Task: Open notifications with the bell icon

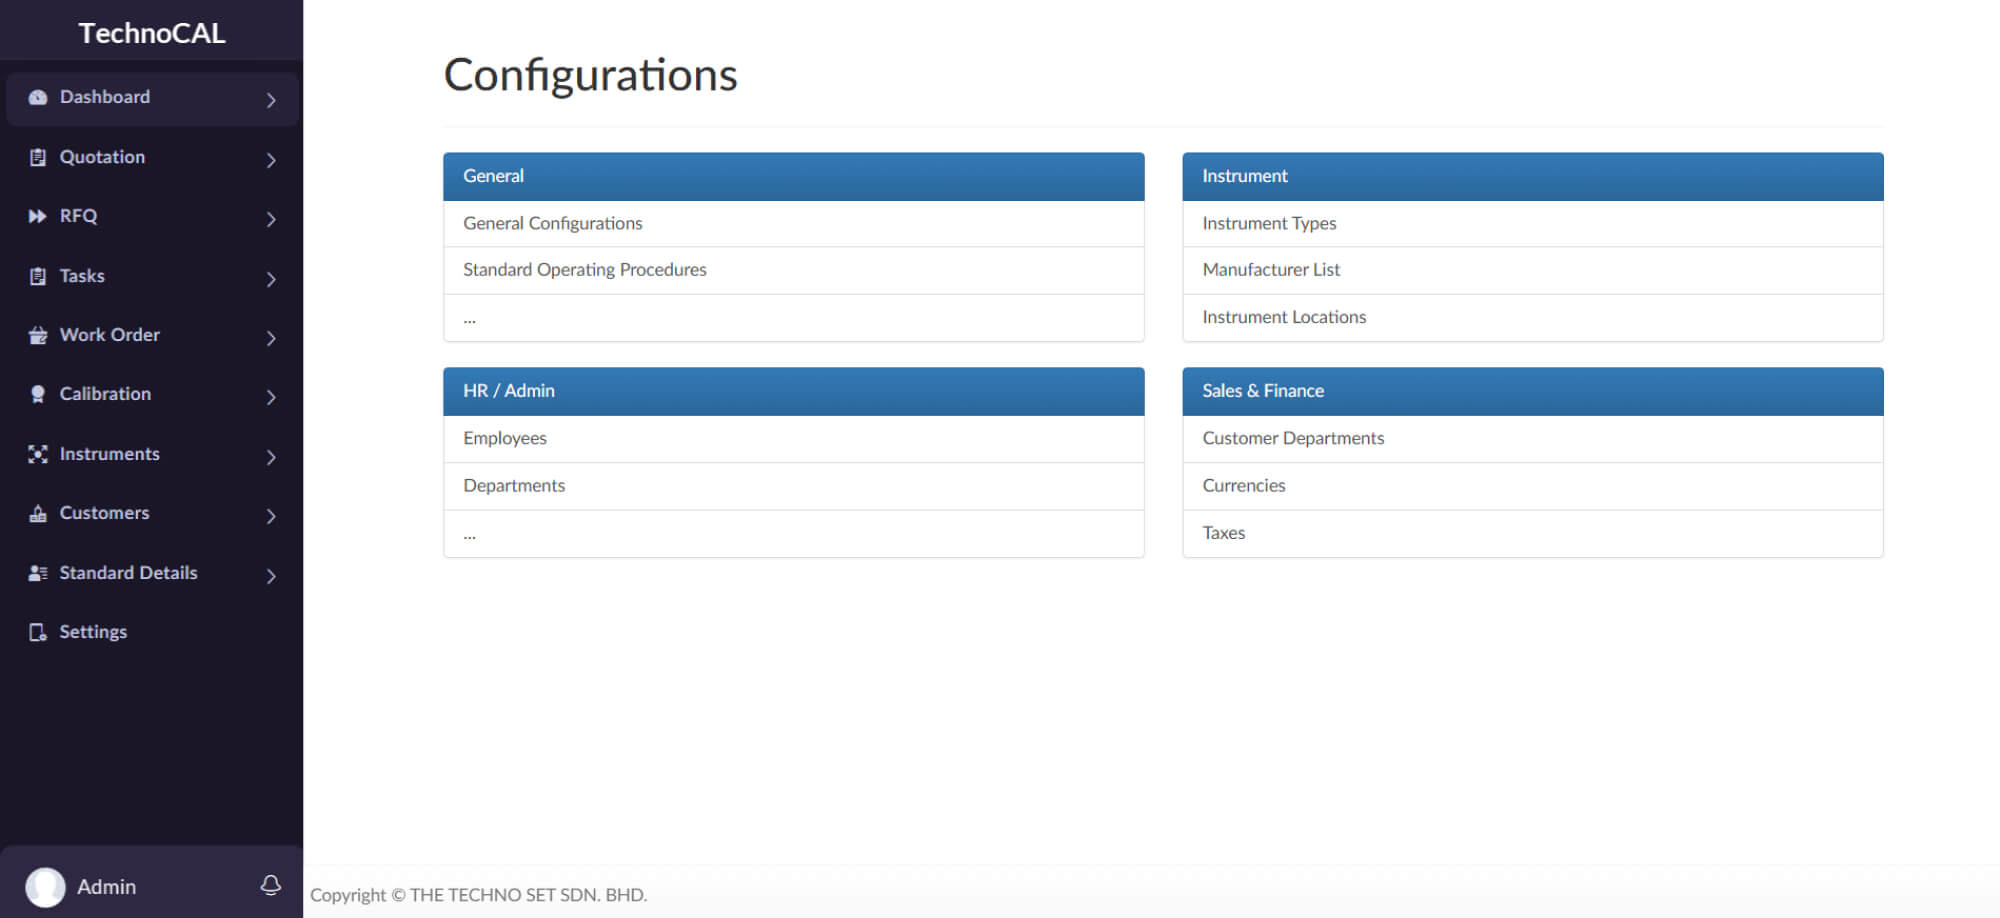Action: 270,885
